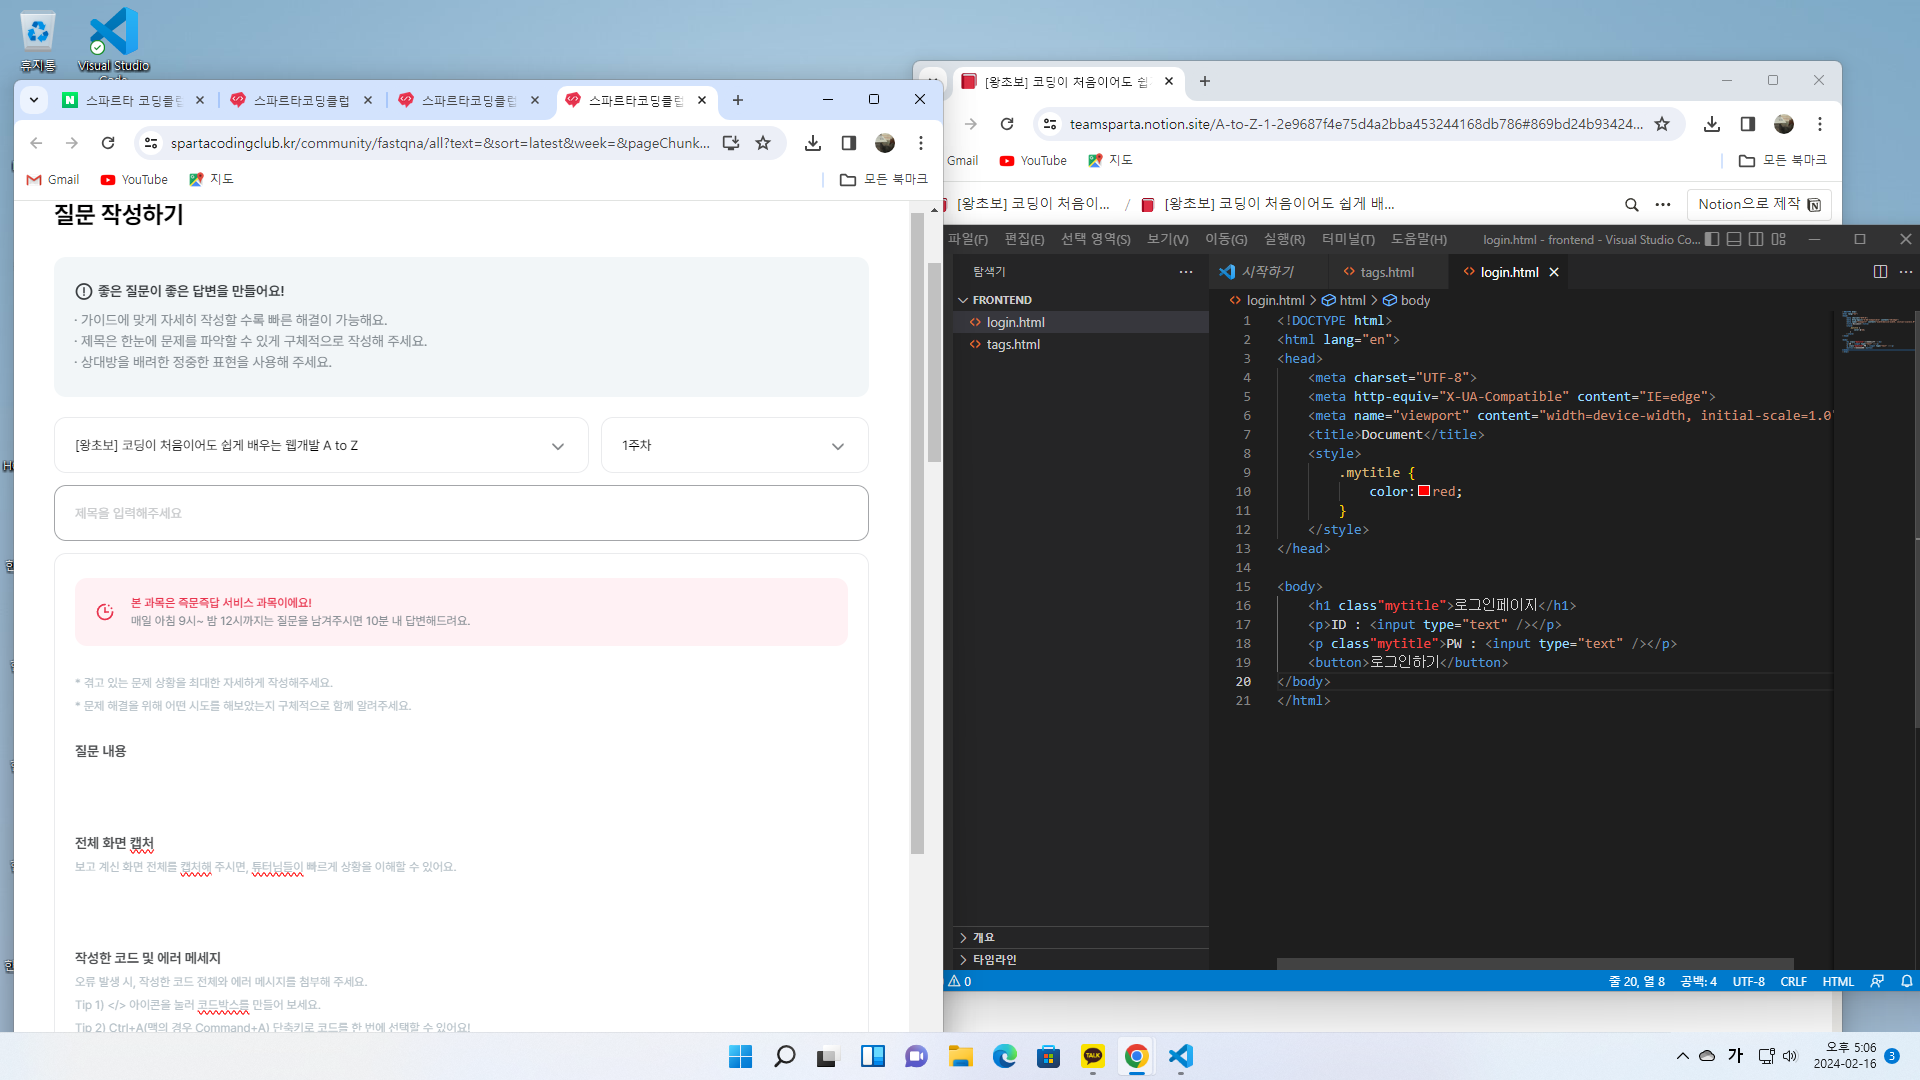Open Chrome menu in the Notion window
This screenshot has width=1920, height=1080.
point(1820,124)
